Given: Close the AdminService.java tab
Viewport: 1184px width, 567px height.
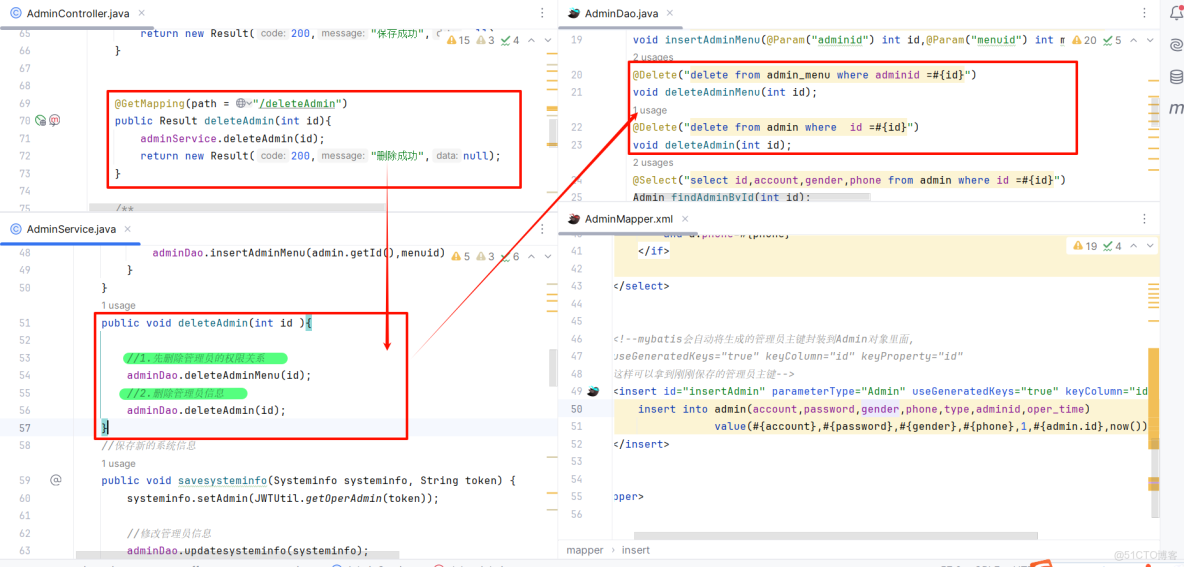Looking at the screenshot, I should pos(128,229).
